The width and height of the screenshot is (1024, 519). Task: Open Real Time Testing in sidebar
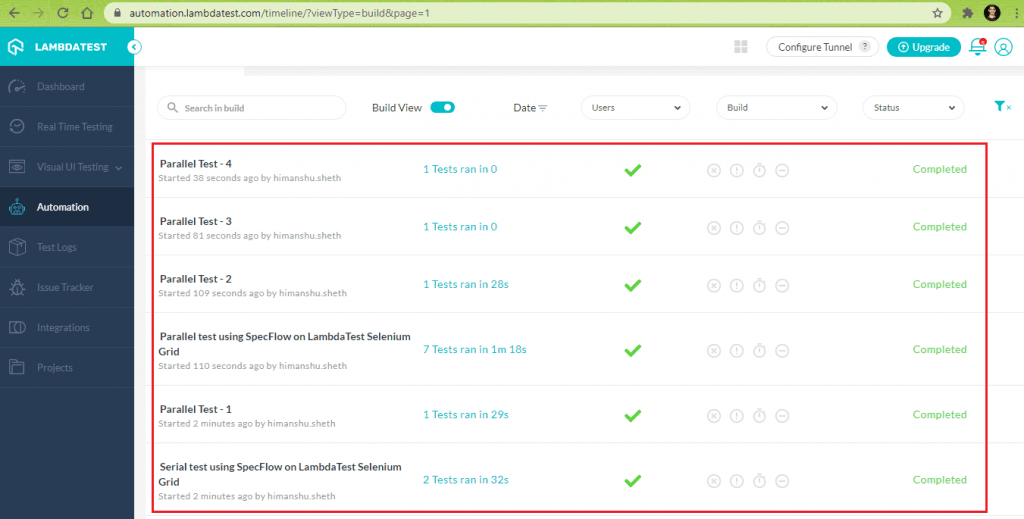point(67,127)
